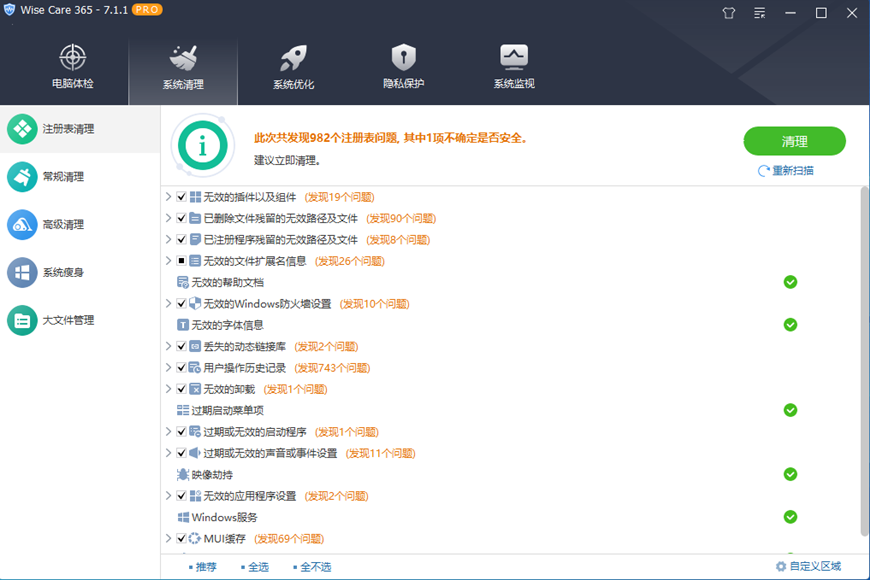Image resolution: width=870 pixels, height=580 pixels.
Task: Click the 无效的帮助文档 document icon
Action: (x=183, y=283)
